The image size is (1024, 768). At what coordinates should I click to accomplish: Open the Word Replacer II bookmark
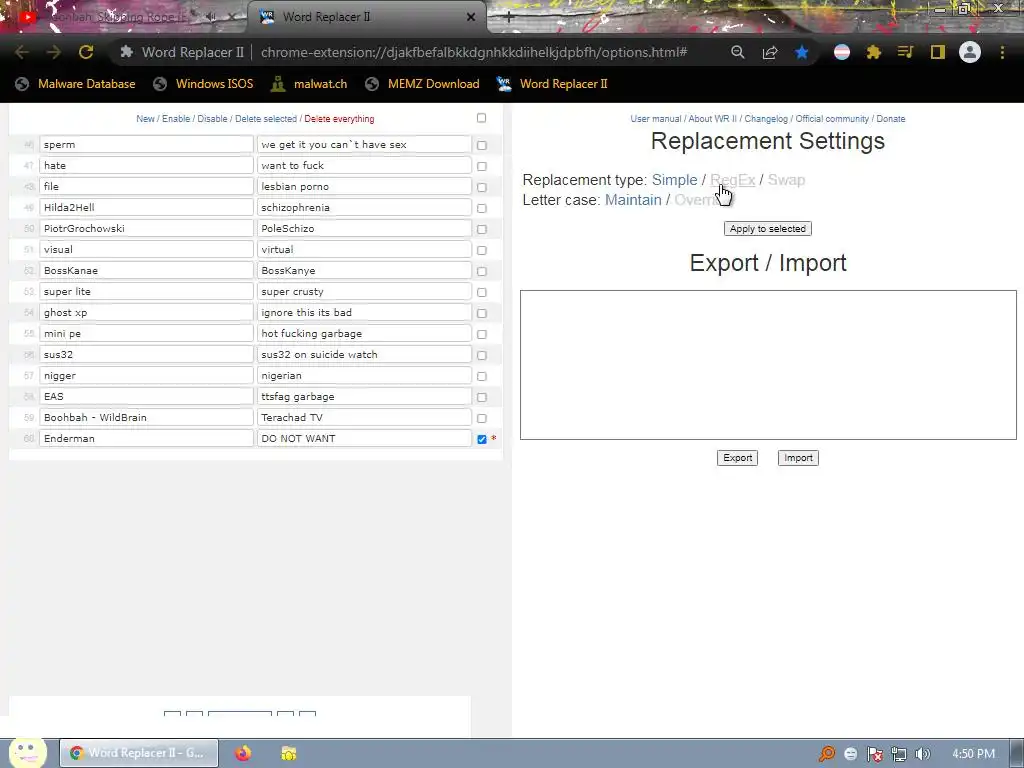(552, 84)
